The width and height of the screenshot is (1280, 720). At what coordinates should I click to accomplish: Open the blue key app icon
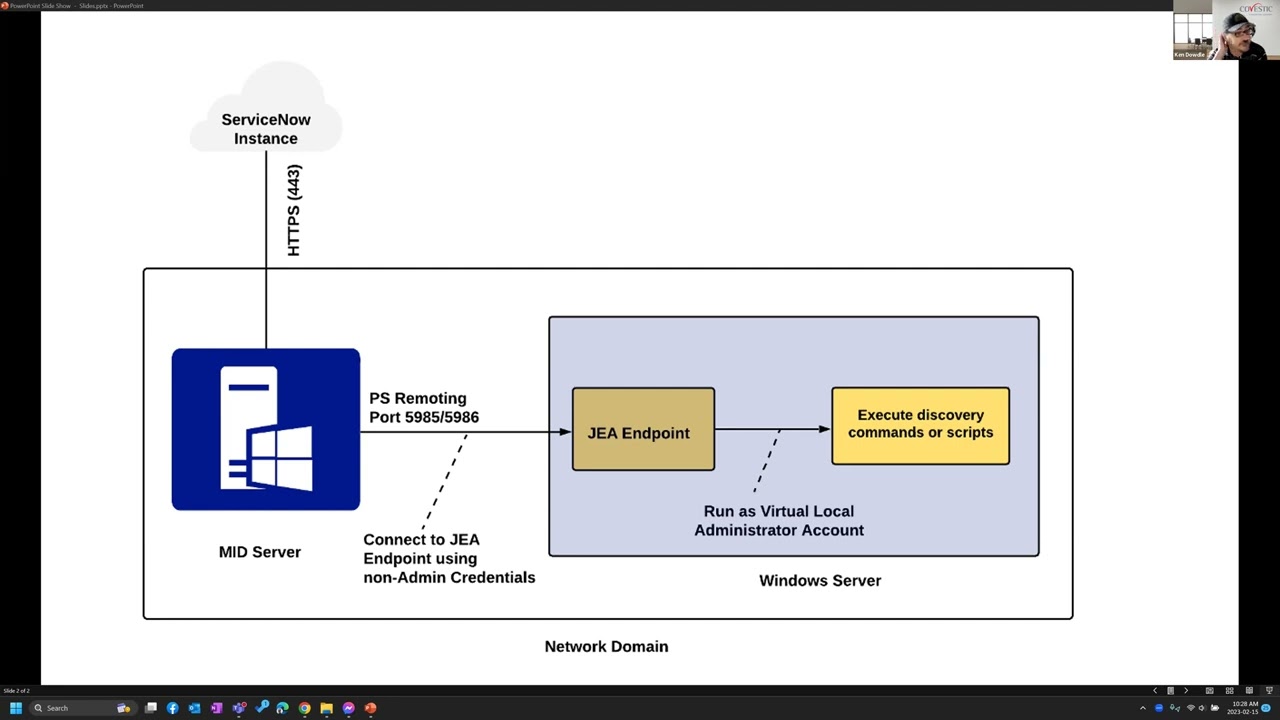point(261,707)
